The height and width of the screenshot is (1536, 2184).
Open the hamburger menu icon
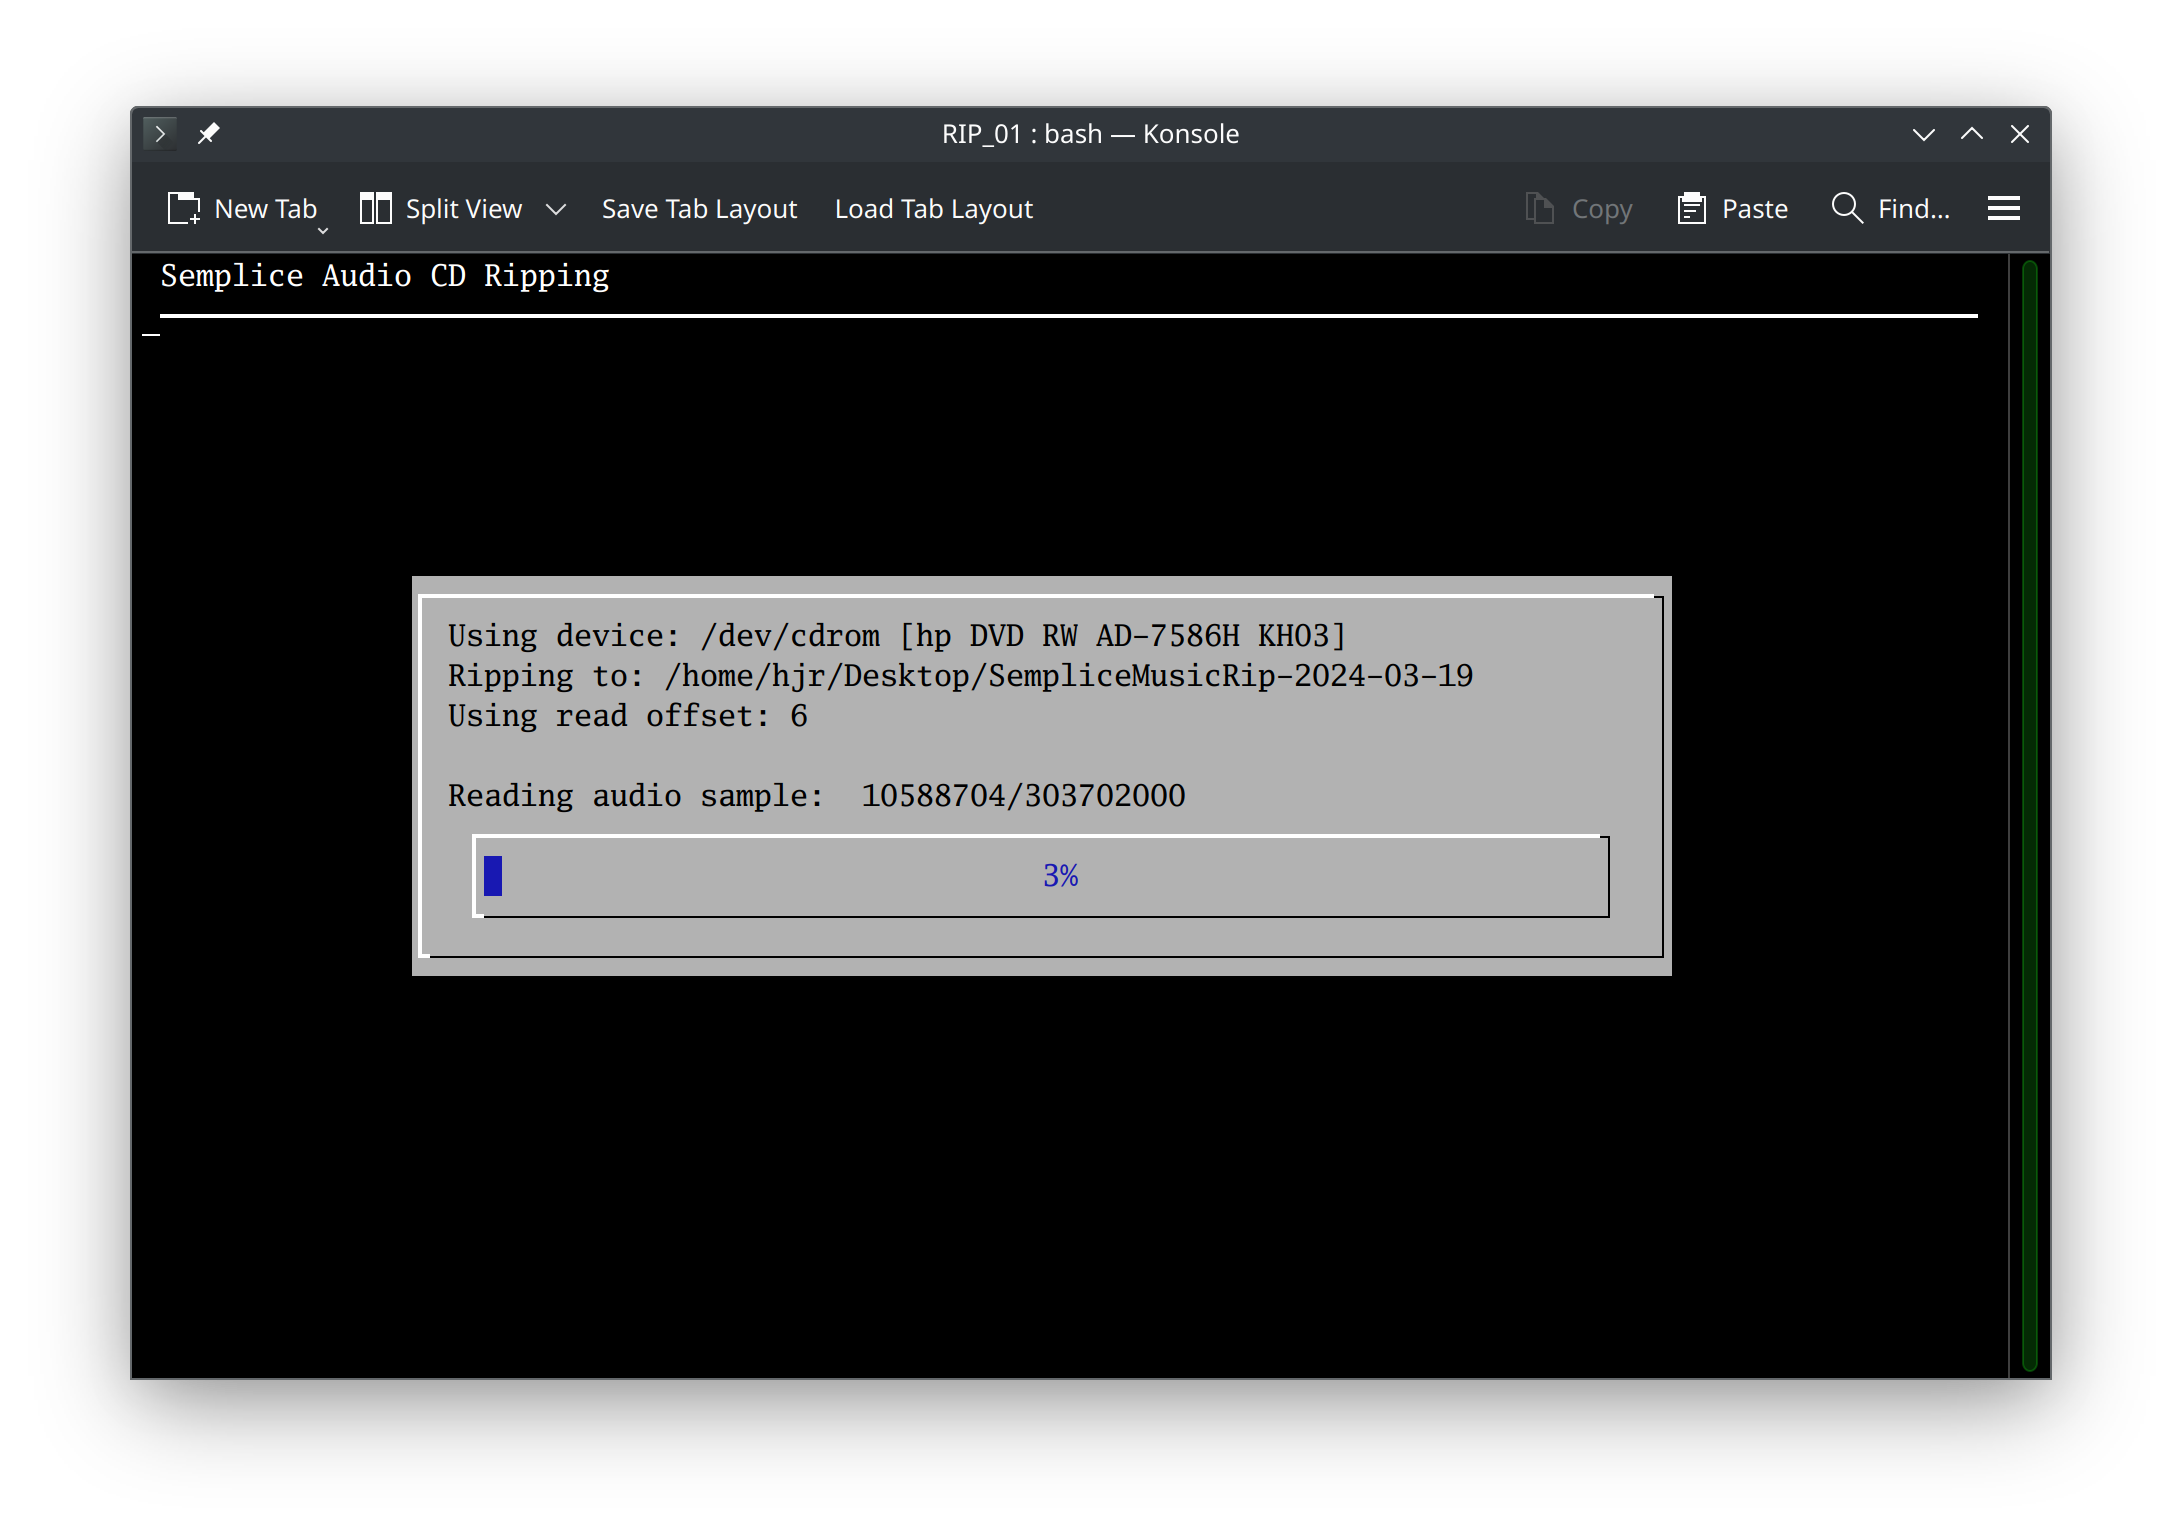[2004, 208]
